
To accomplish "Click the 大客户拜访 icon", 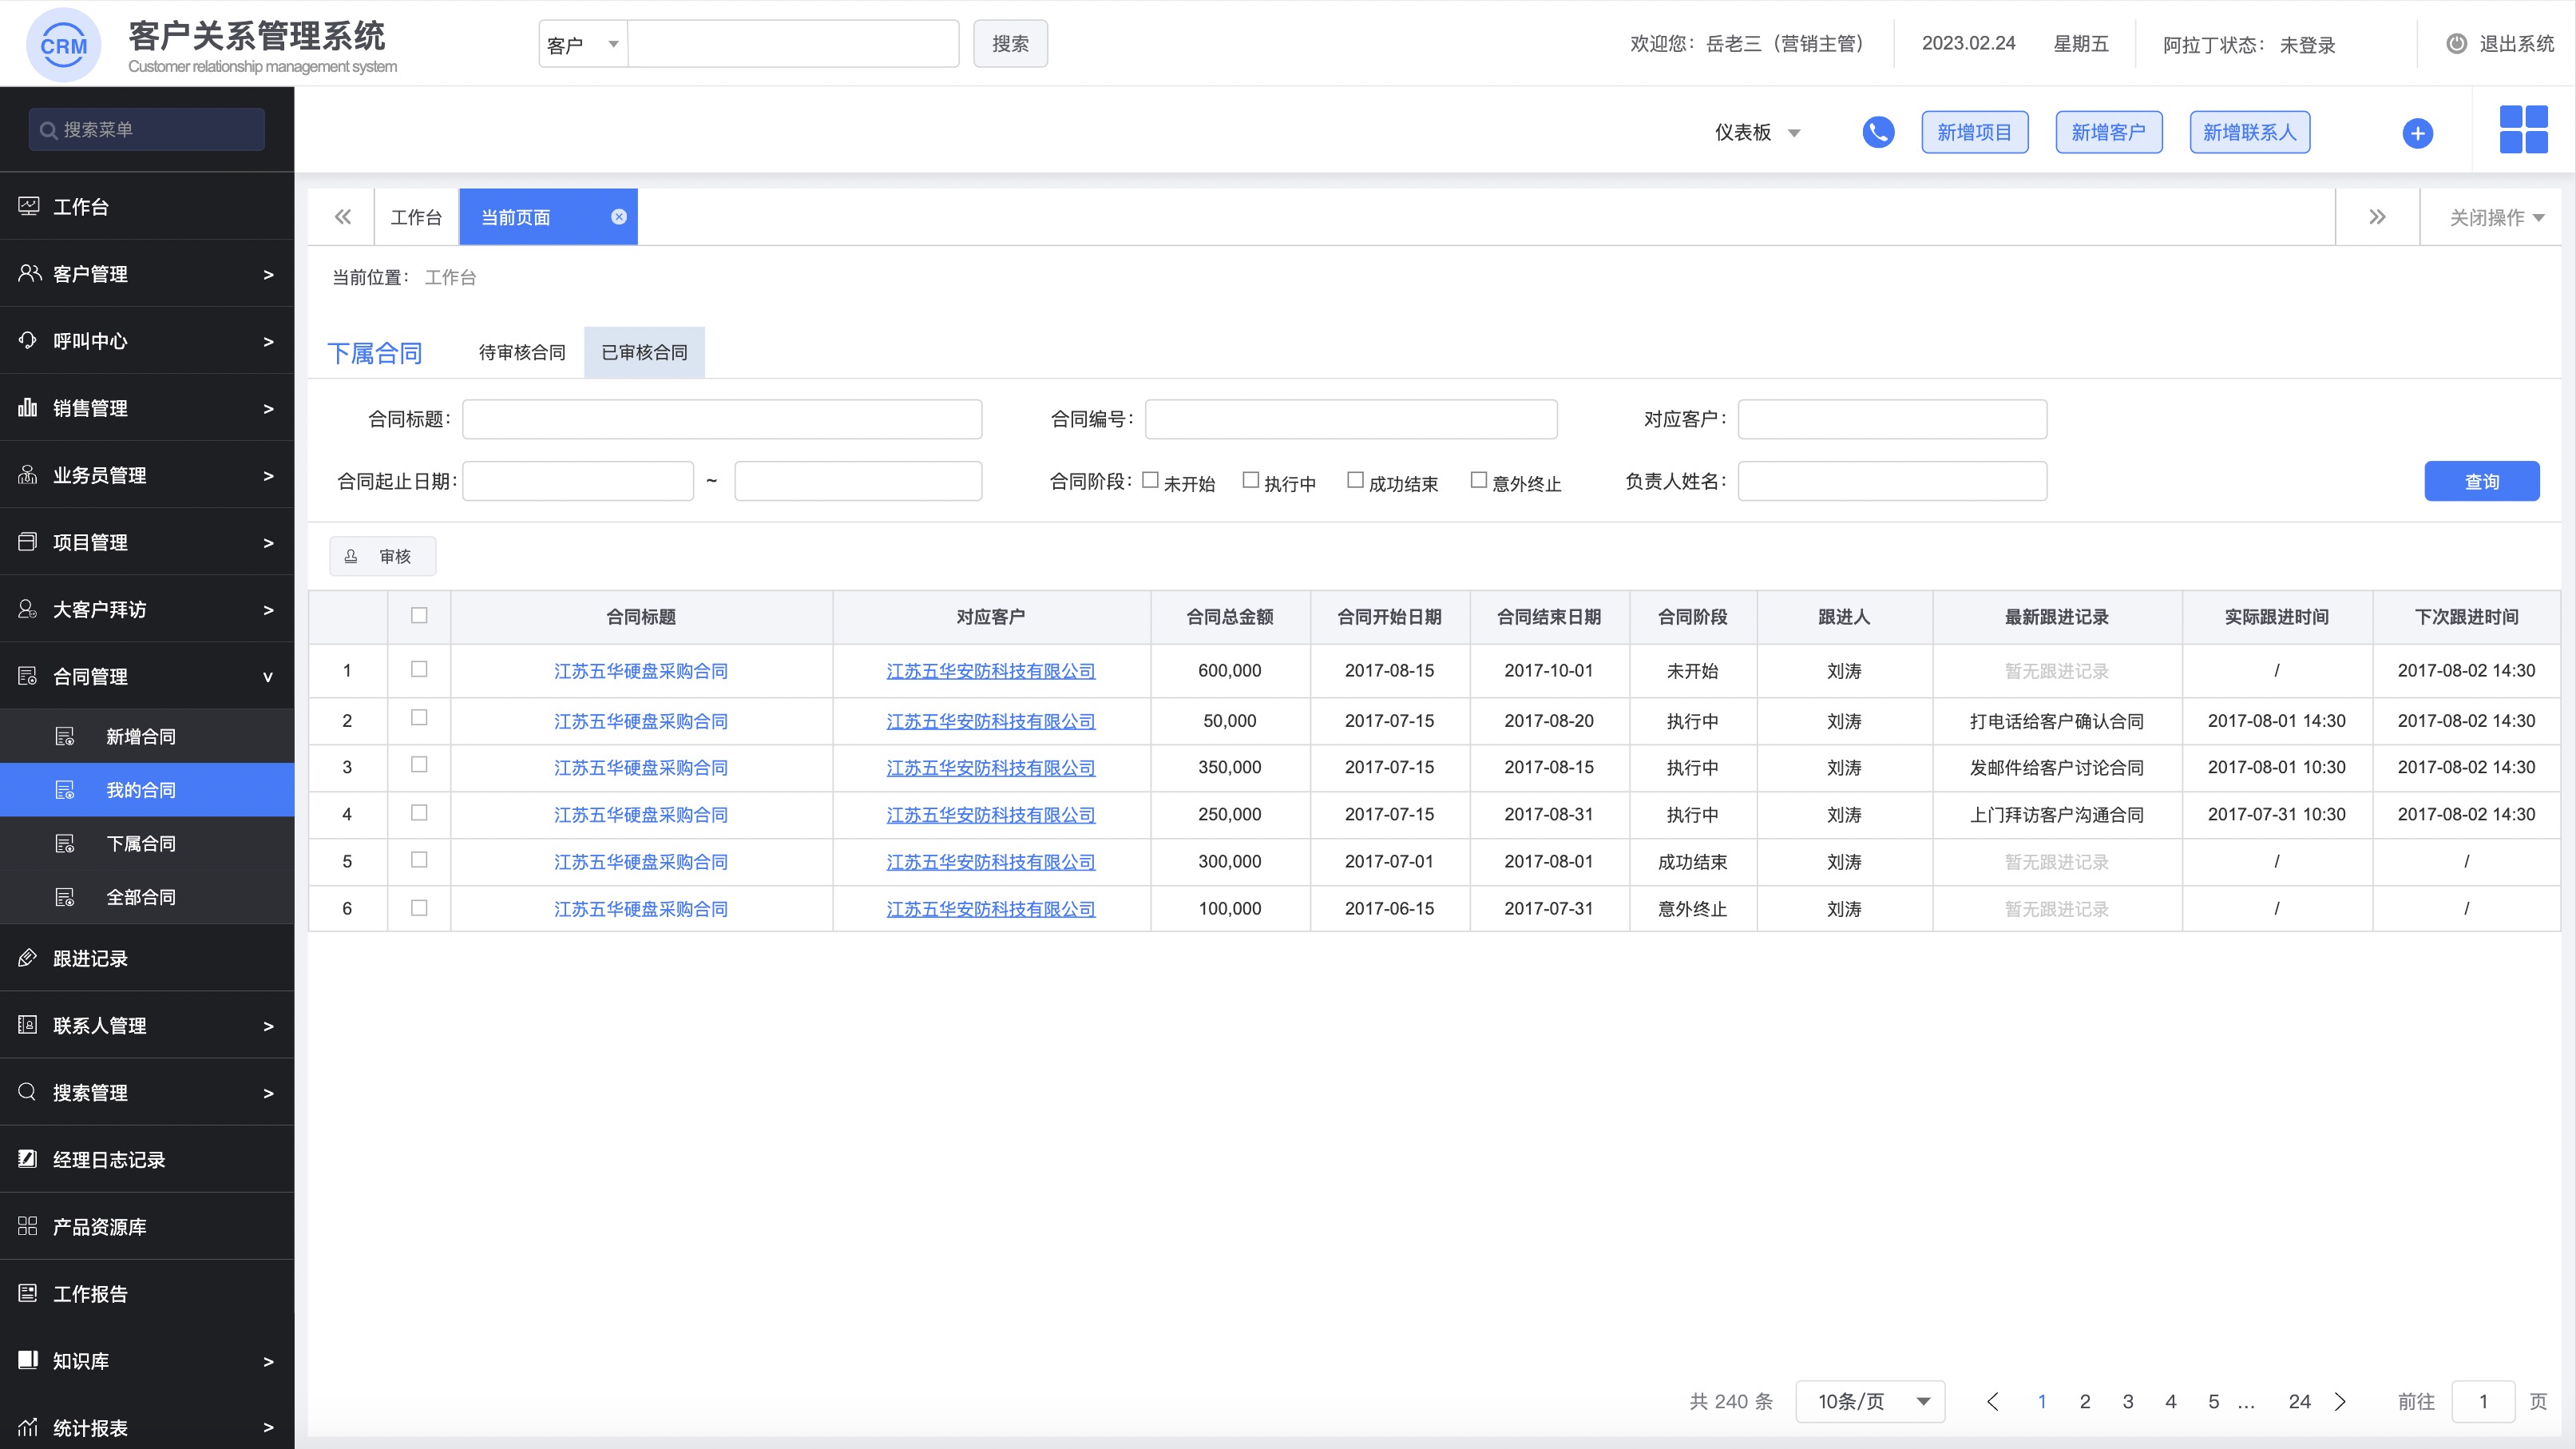I will pos(28,608).
